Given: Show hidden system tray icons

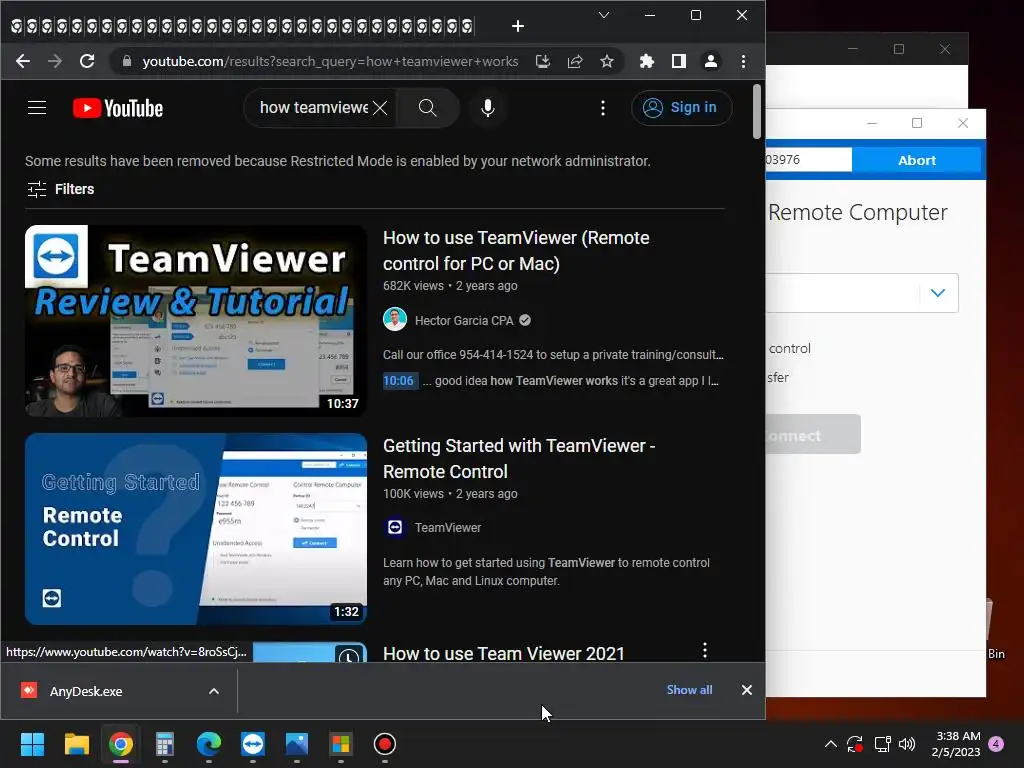Looking at the screenshot, I should coord(831,744).
